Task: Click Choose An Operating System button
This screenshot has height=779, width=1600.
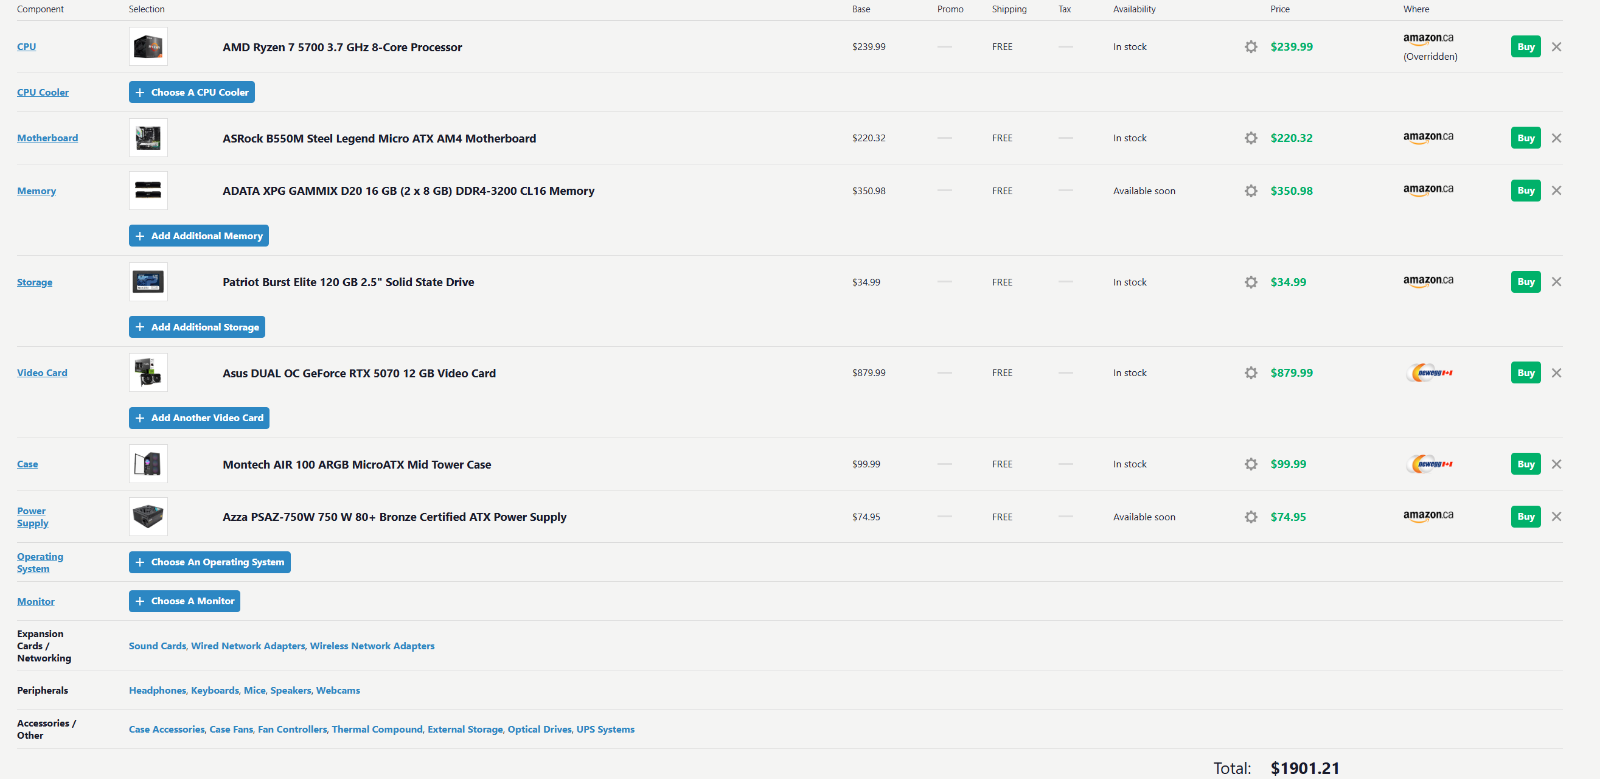Action: 210,562
